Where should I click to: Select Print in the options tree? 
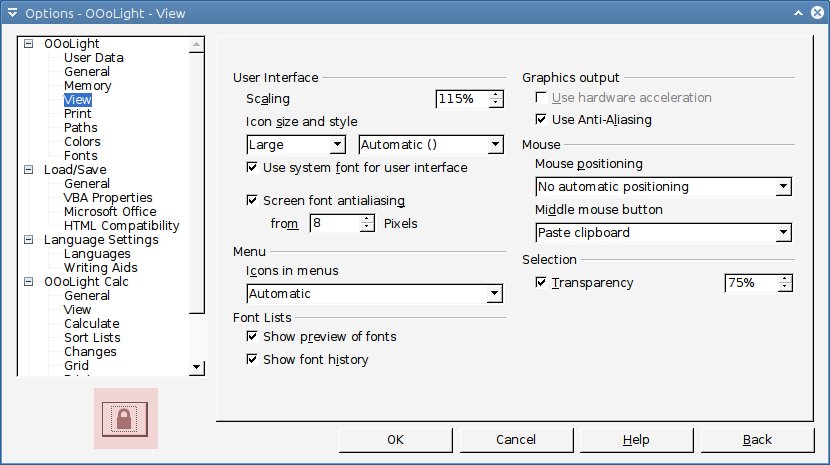tap(77, 113)
